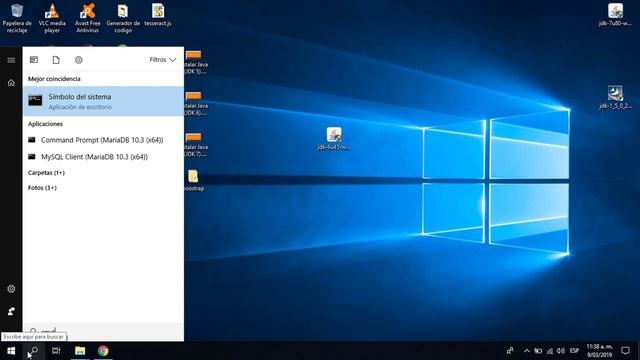Open the volume speaker tray icon
Screen dimensions: 640x360
click(x=561, y=351)
